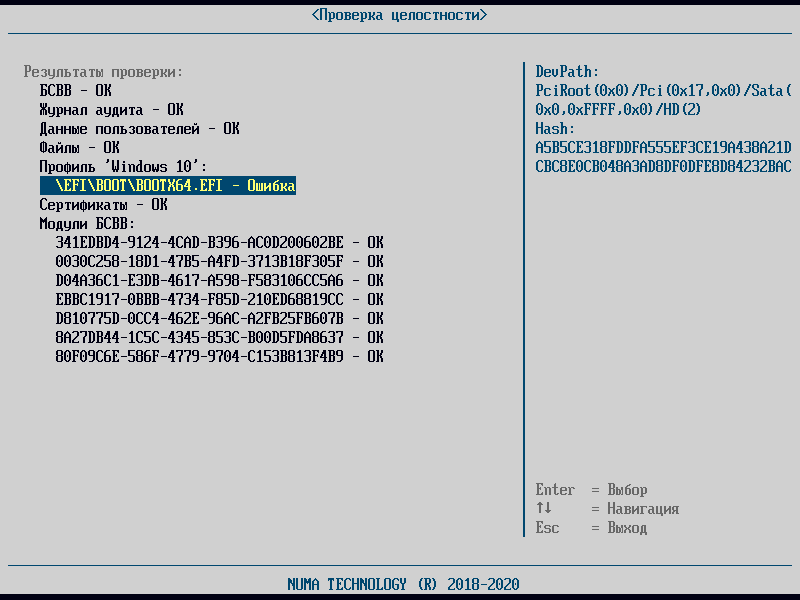
Task: Click the Esc = Выход exit hint
Action: pos(591,528)
